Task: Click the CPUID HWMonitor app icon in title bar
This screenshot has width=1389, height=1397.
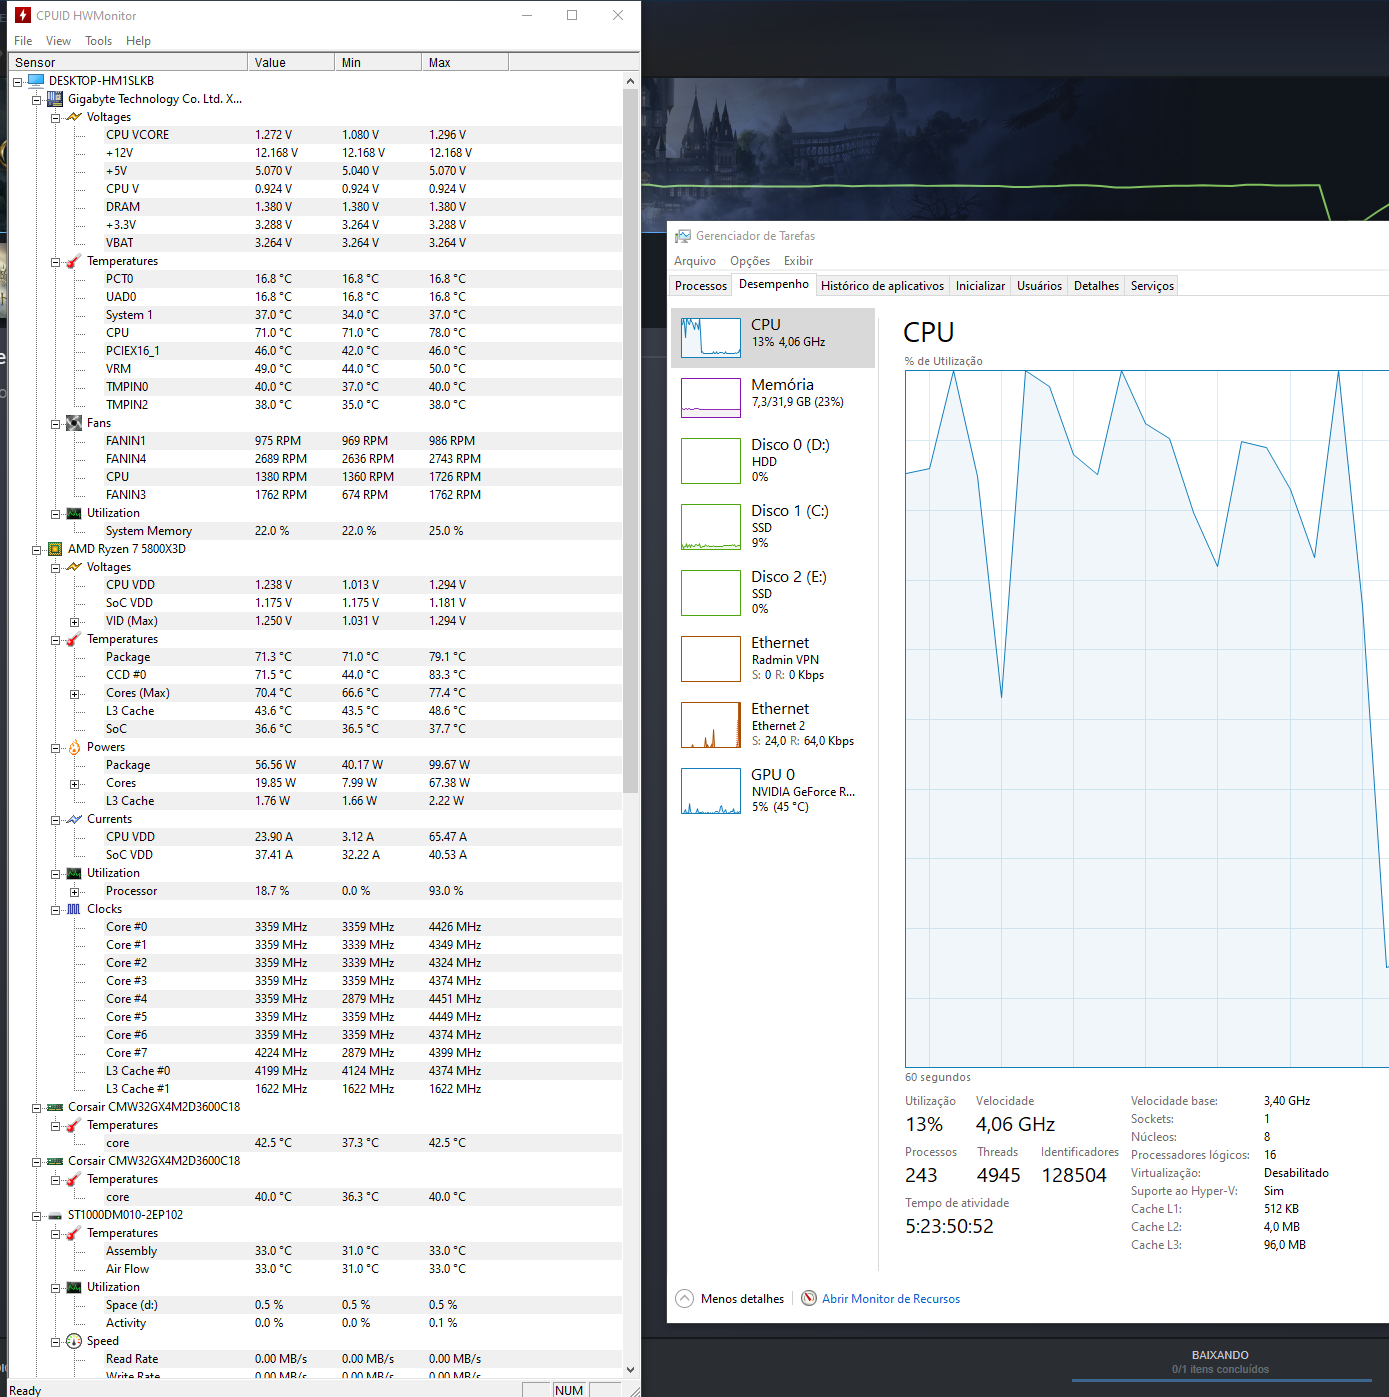Action: (23, 15)
